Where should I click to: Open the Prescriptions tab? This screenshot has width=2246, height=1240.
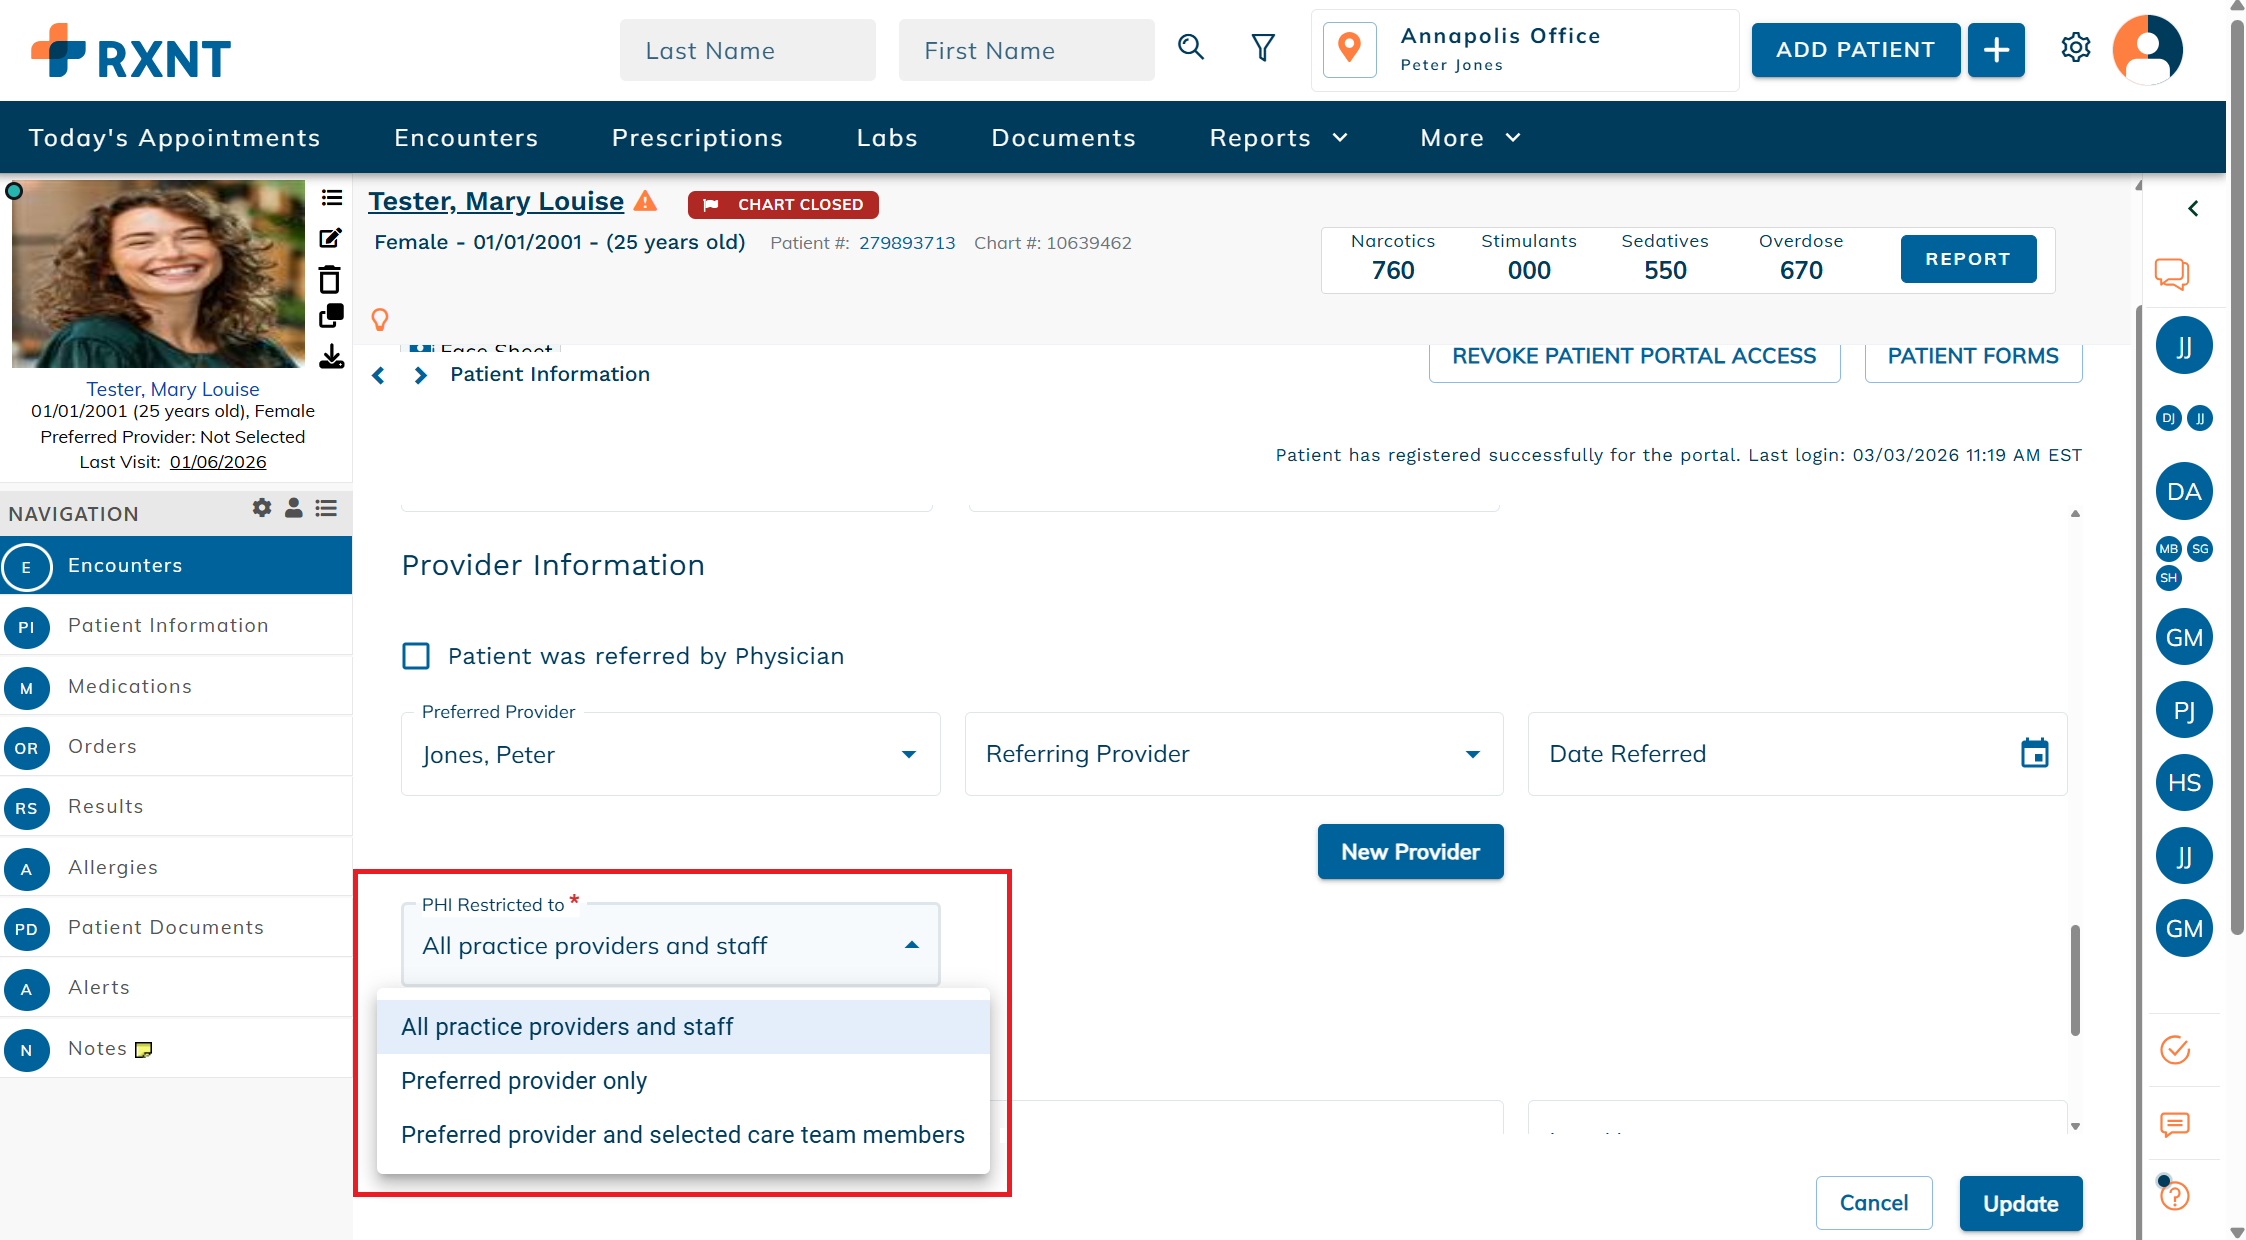[x=697, y=138]
